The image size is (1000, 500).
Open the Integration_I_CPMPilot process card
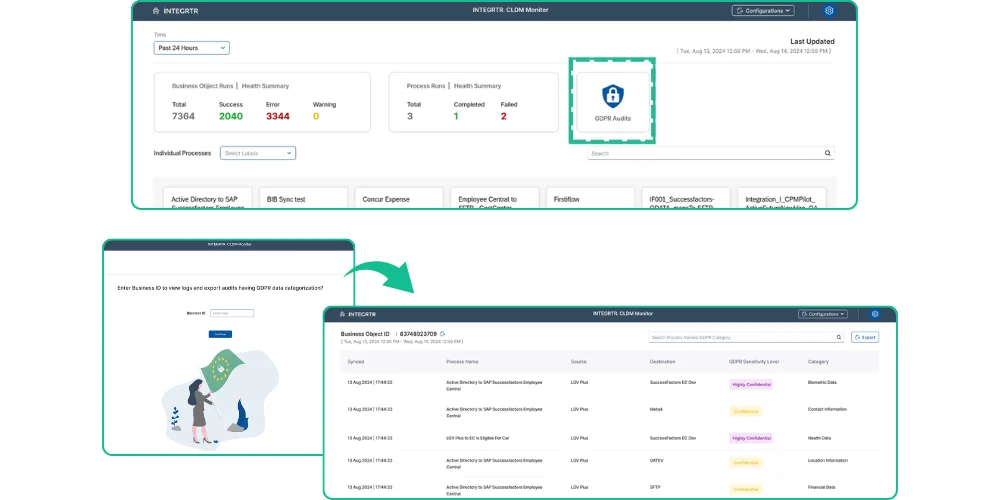click(782, 198)
